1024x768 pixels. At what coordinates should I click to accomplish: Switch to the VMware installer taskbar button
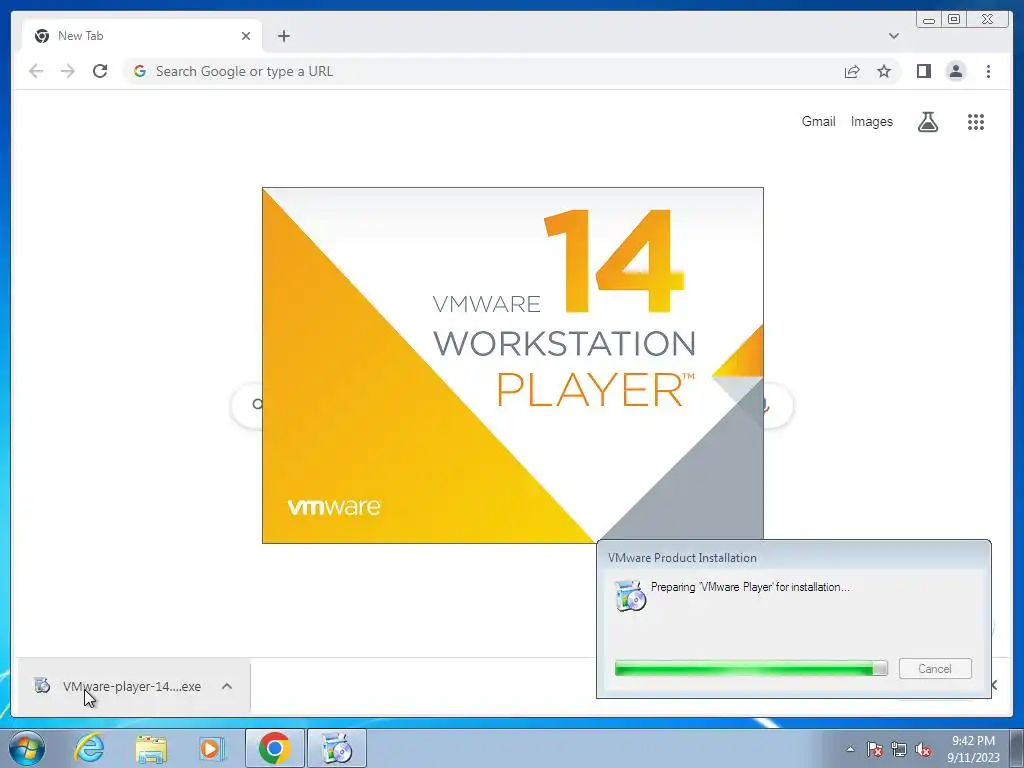pyautogui.click(x=337, y=748)
